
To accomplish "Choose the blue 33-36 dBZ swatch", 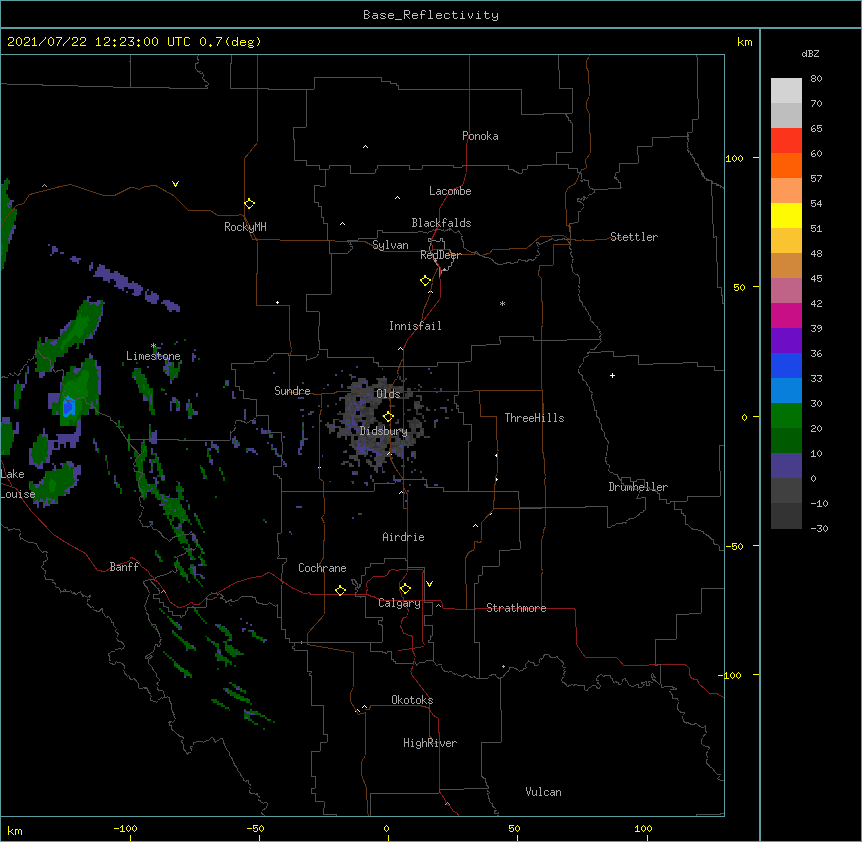I will pos(786,365).
